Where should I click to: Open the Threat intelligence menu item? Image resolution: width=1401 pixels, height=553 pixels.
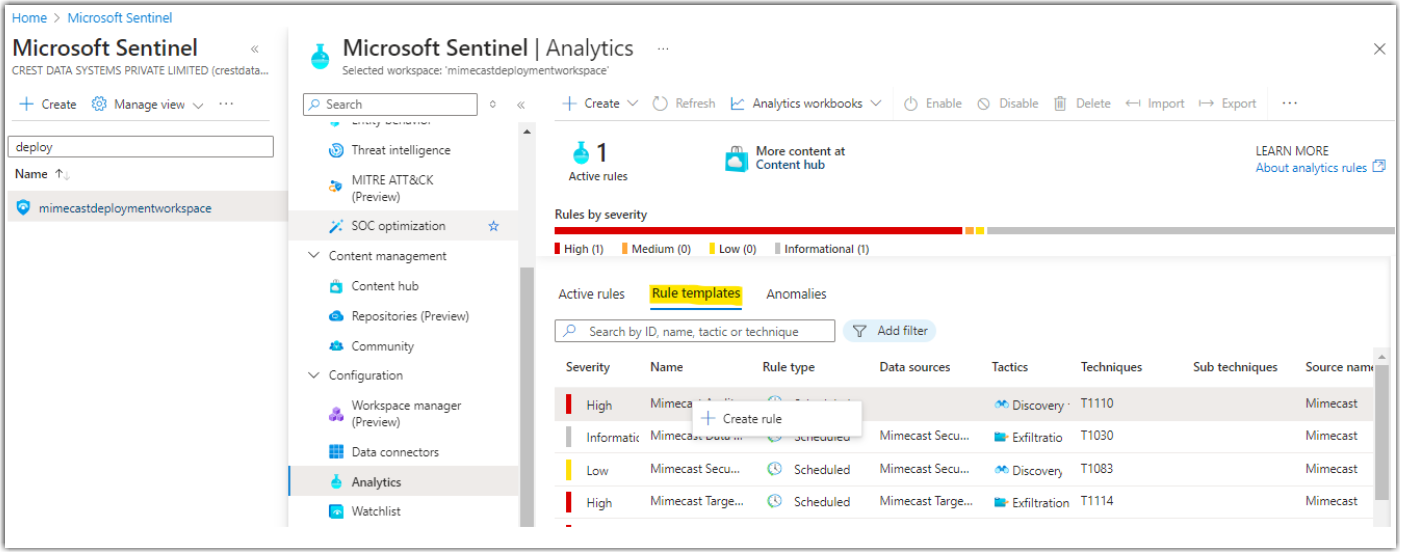400,150
